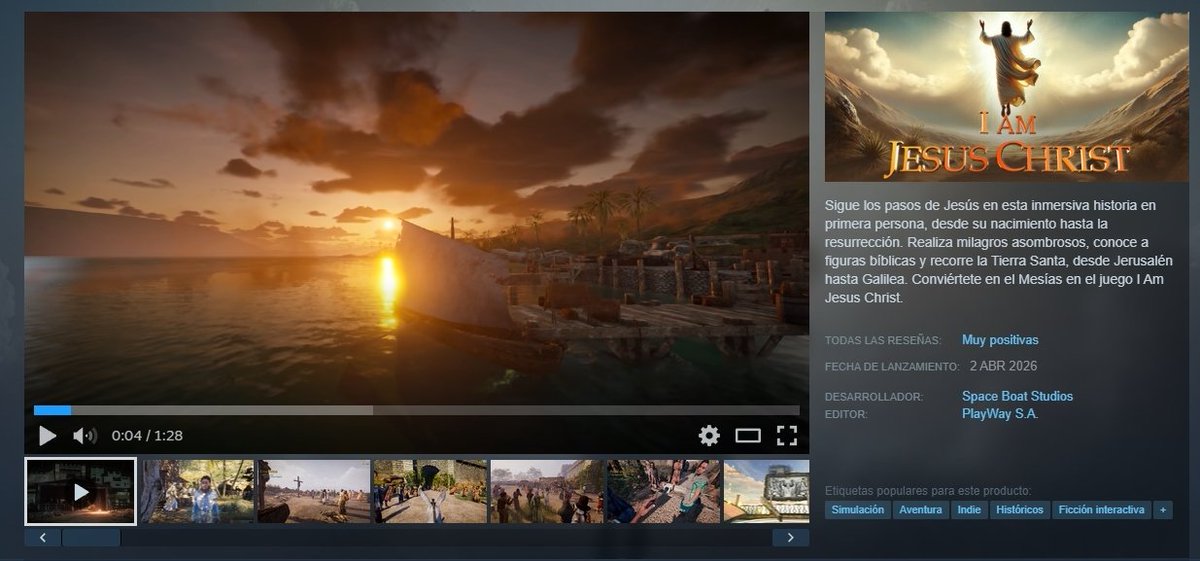Click the DESARROLLADOR label
The height and width of the screenshot is (561, 1200).
(874, 397)
